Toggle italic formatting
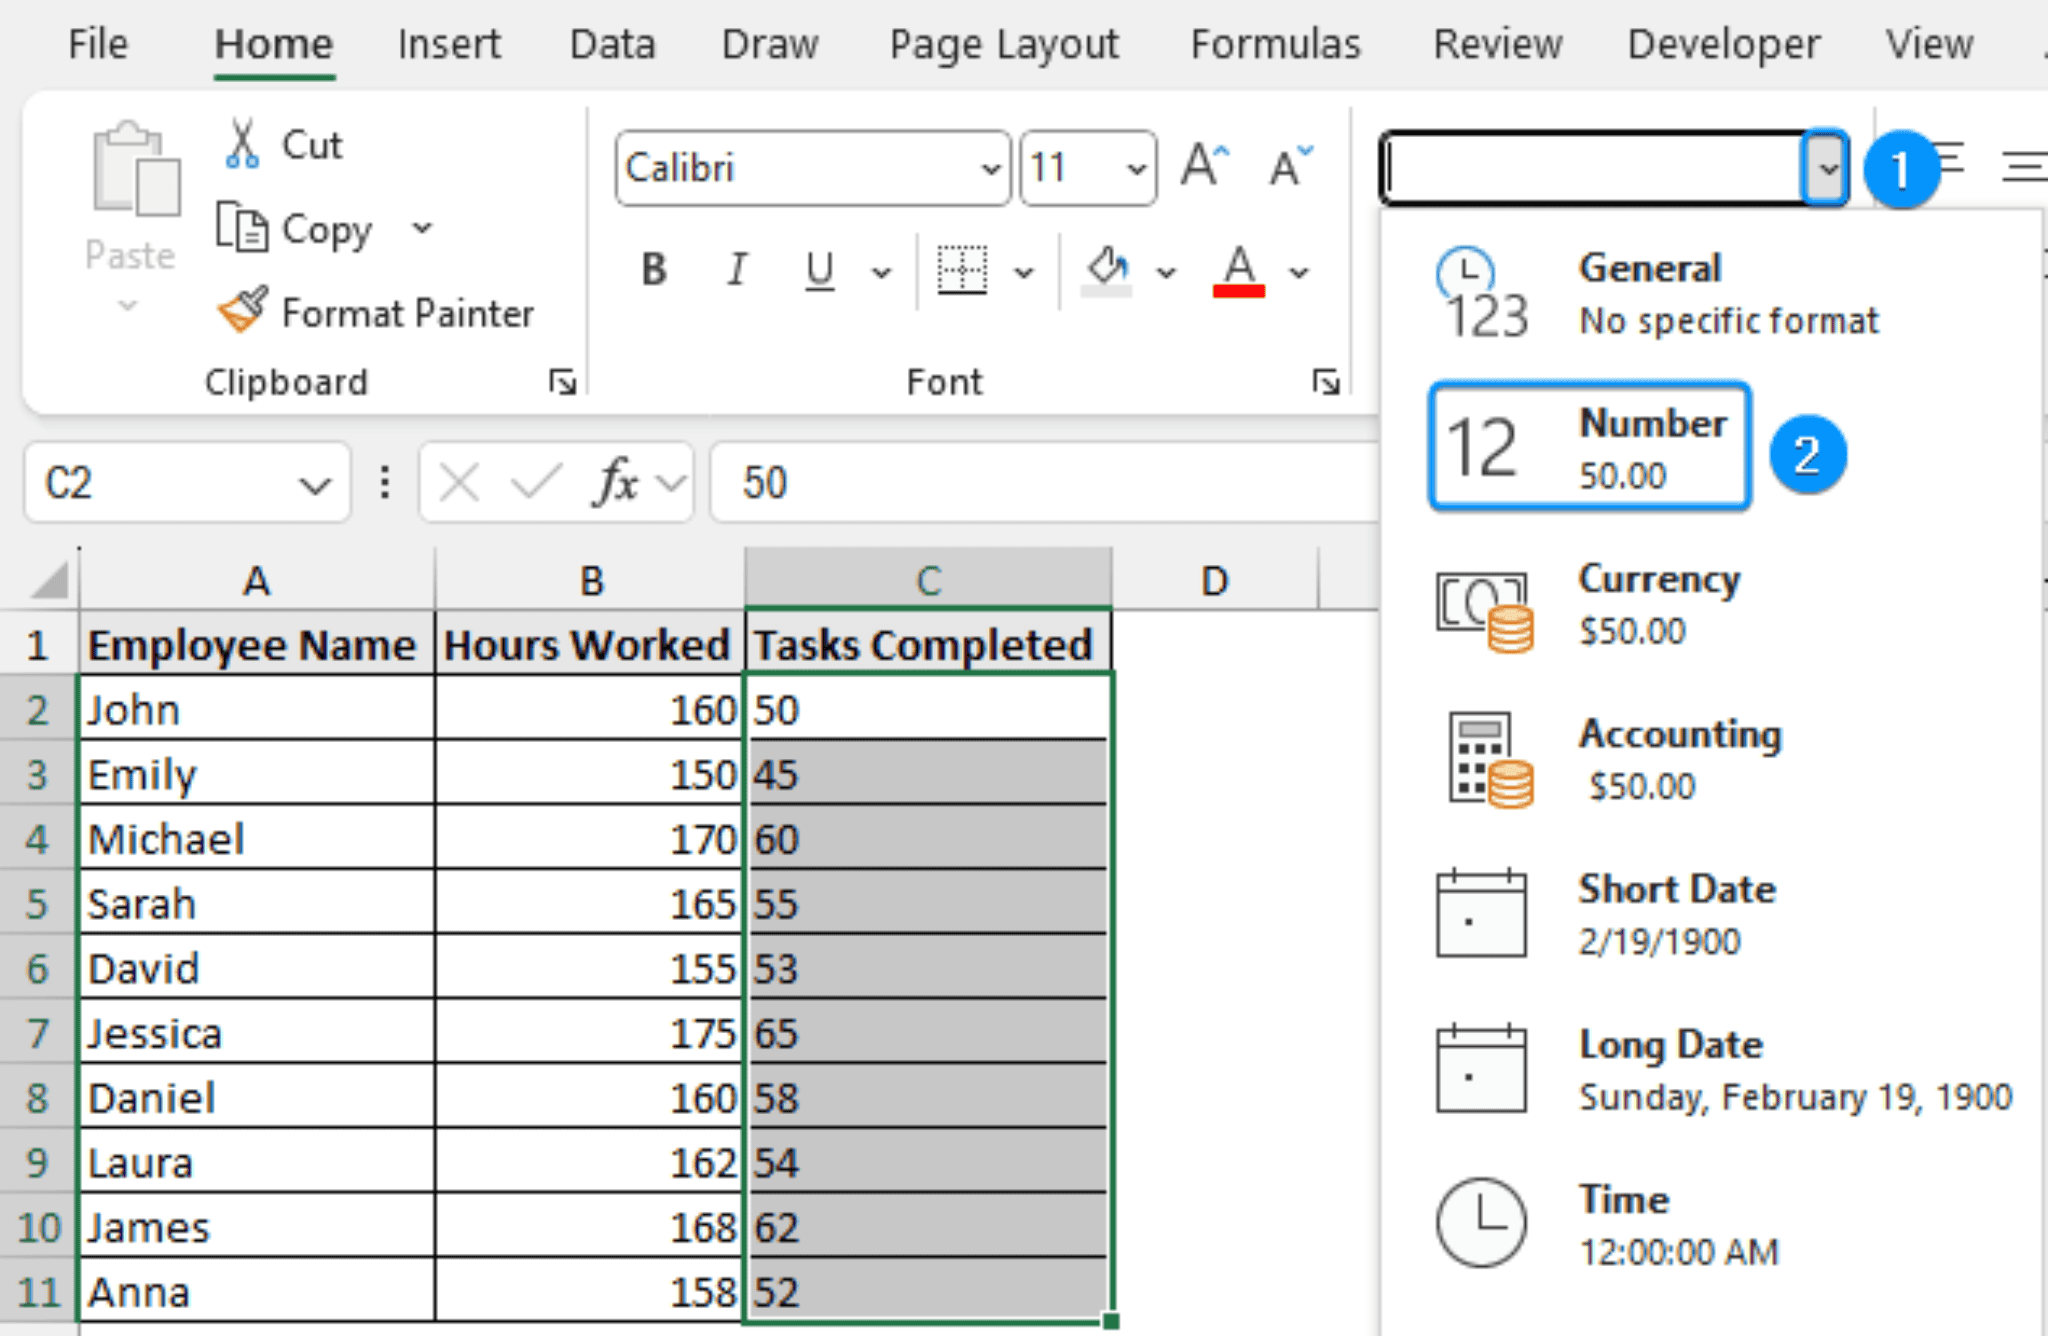The width and height of the screenshot is (2048, 1336). (x=736, y=269)
